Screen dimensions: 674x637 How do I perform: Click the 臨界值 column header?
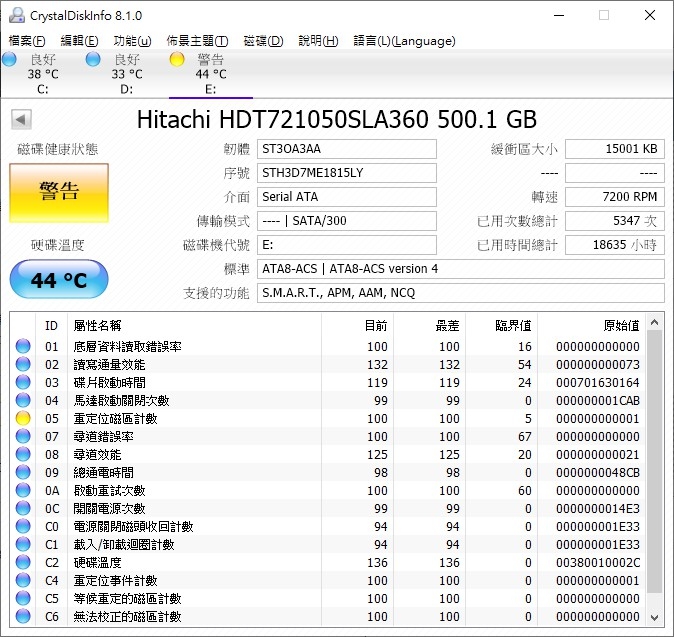513,326
